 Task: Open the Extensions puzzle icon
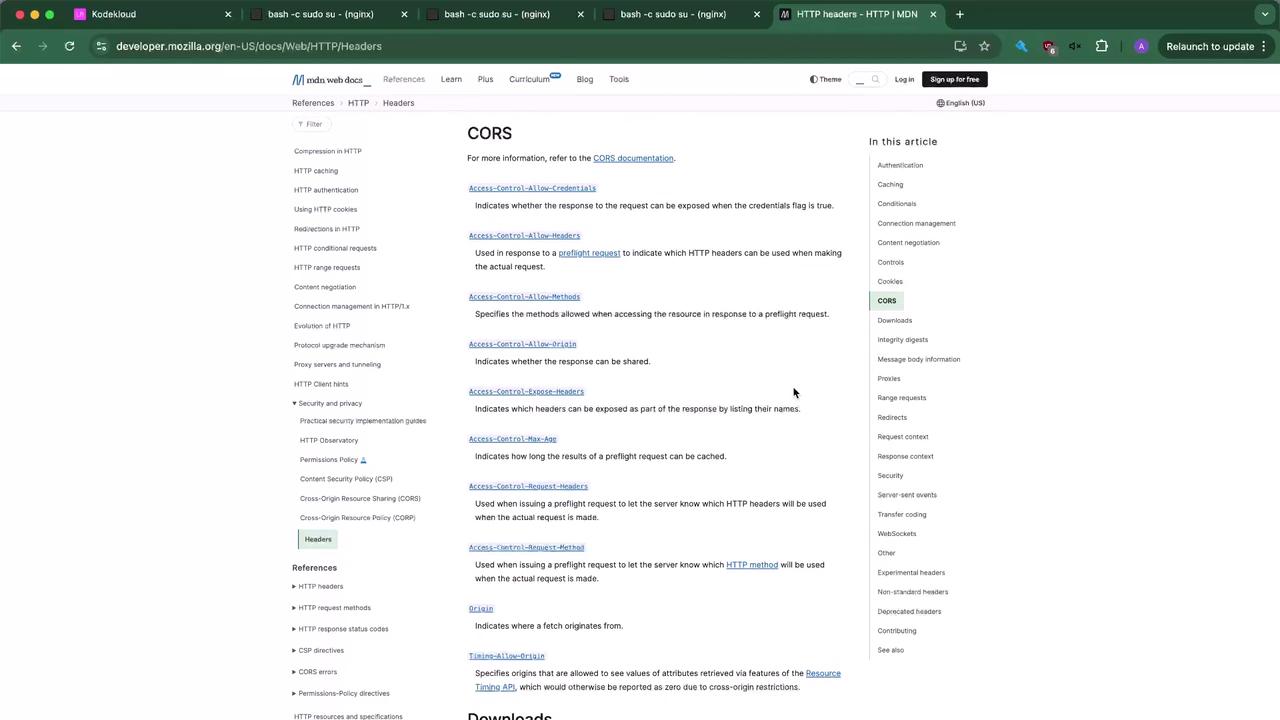1101,46
